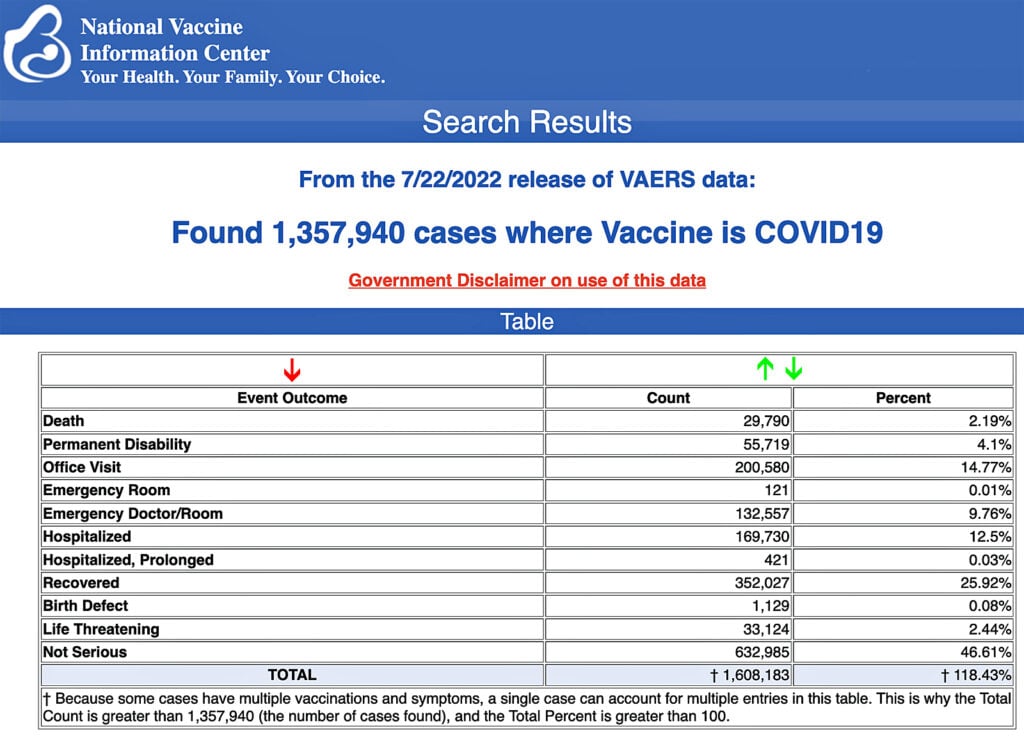Select the Event Outcome column header

pos(291,398)
